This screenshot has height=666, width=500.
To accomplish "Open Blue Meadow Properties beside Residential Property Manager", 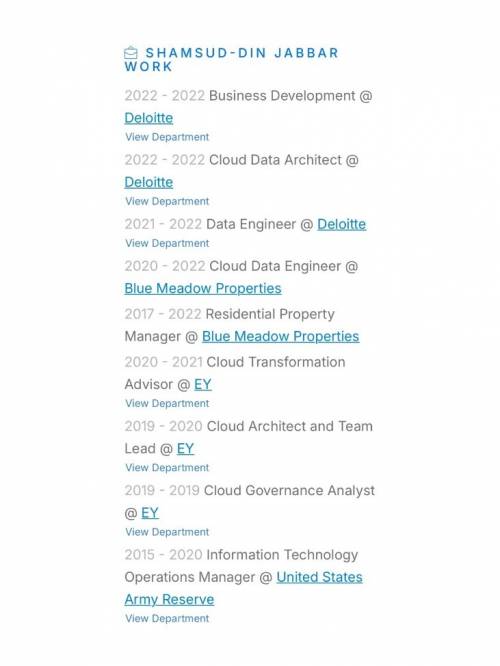I will tap(280, 337).
